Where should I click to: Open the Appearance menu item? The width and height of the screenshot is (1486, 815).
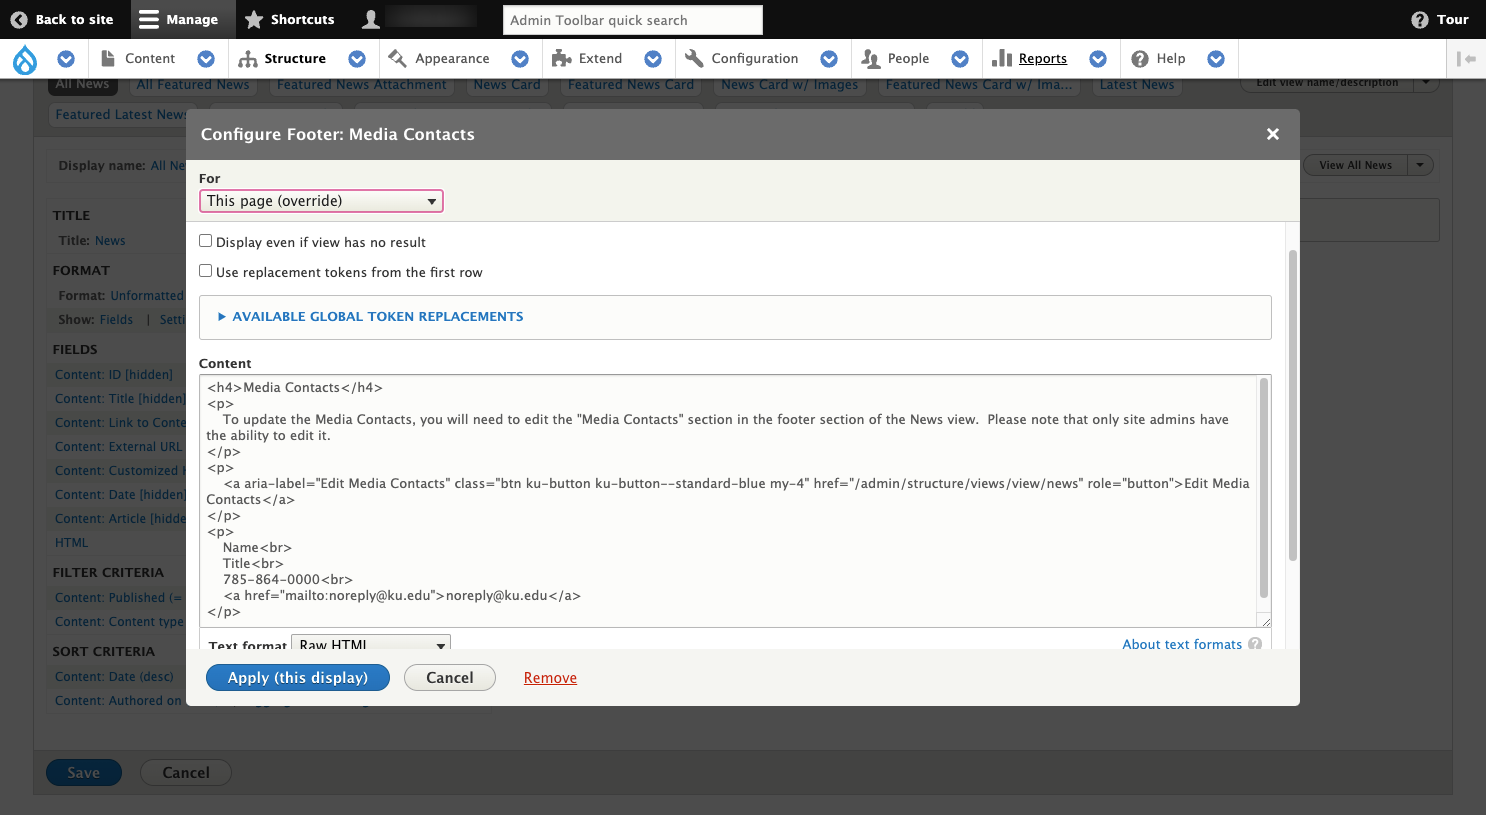pyautogui.click(x=452, y=59)
